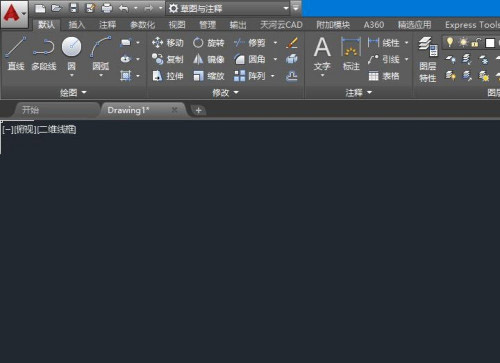Open 图层特性 (Layer Properties) manager

pos(428,59)
